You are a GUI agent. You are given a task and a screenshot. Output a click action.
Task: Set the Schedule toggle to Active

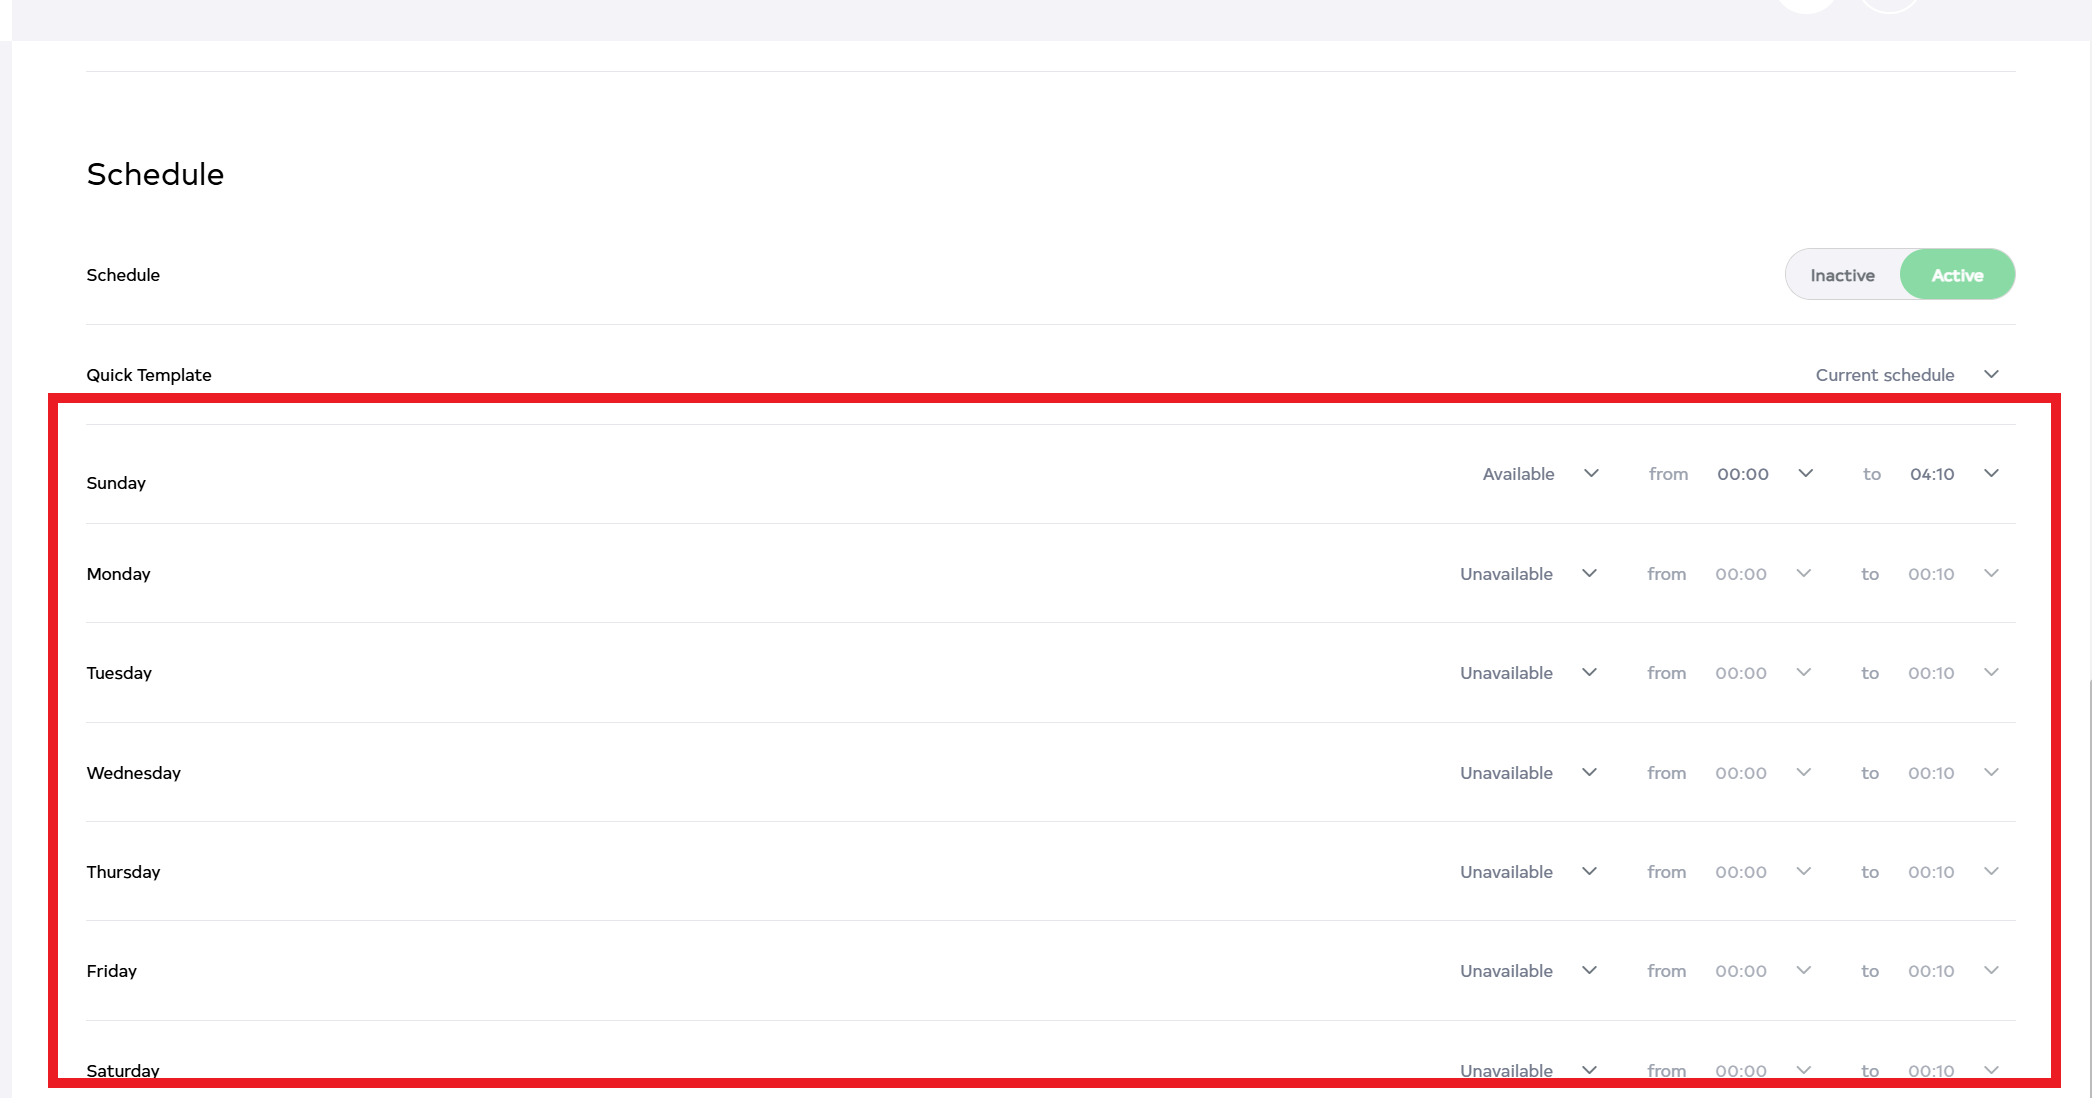coord(1956,275)
